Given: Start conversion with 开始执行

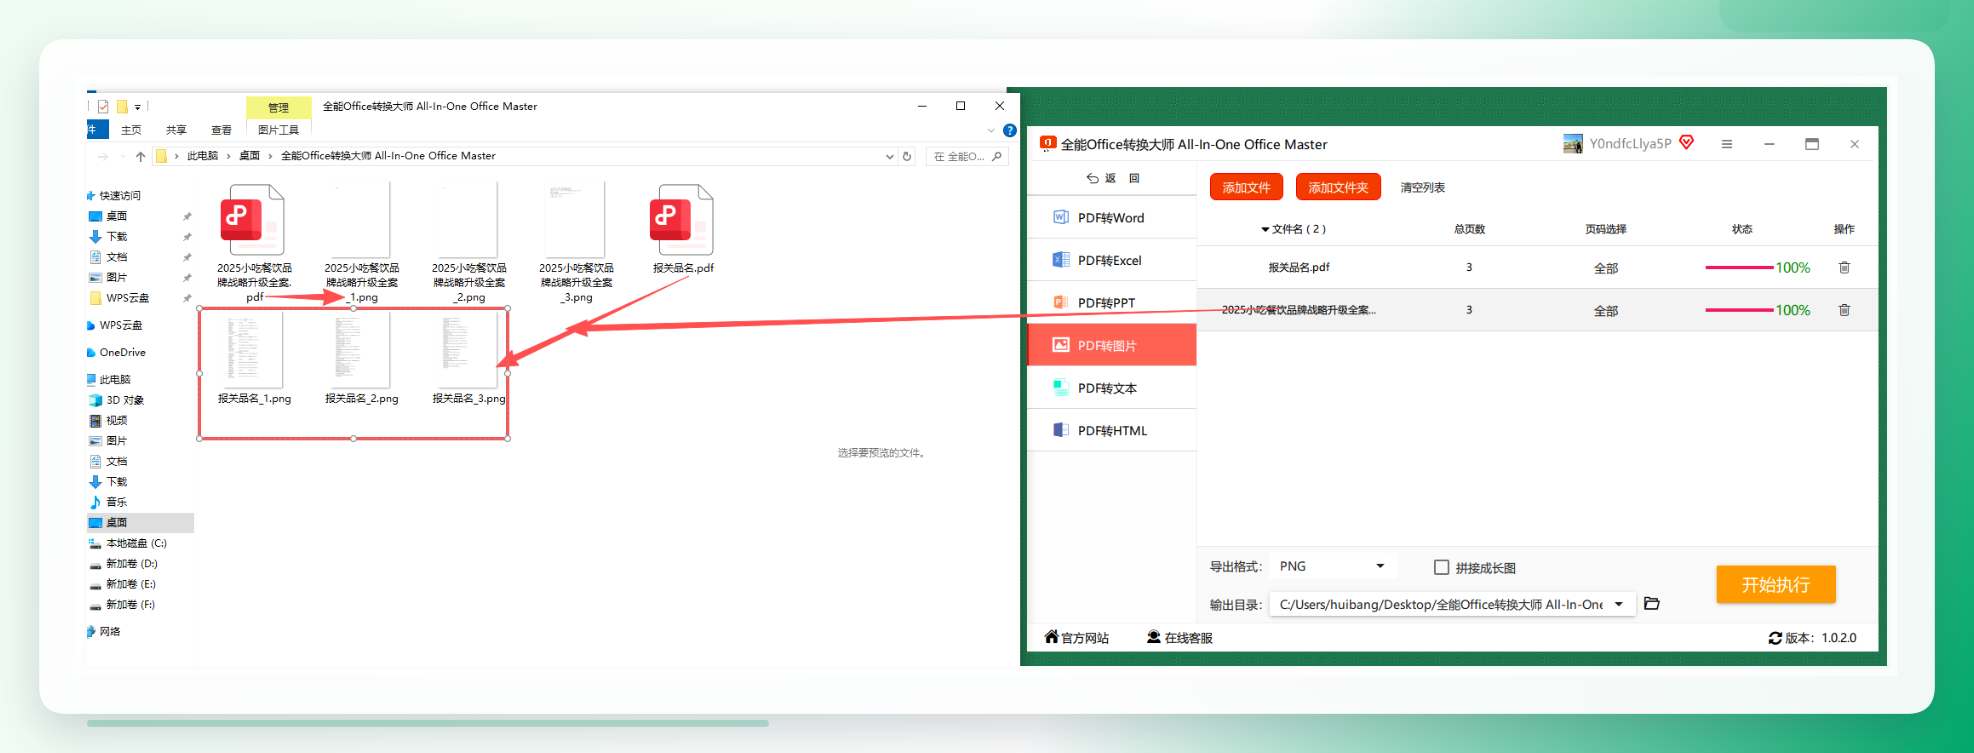Looking at the screenshot, I should click(x=1776, y=584).
